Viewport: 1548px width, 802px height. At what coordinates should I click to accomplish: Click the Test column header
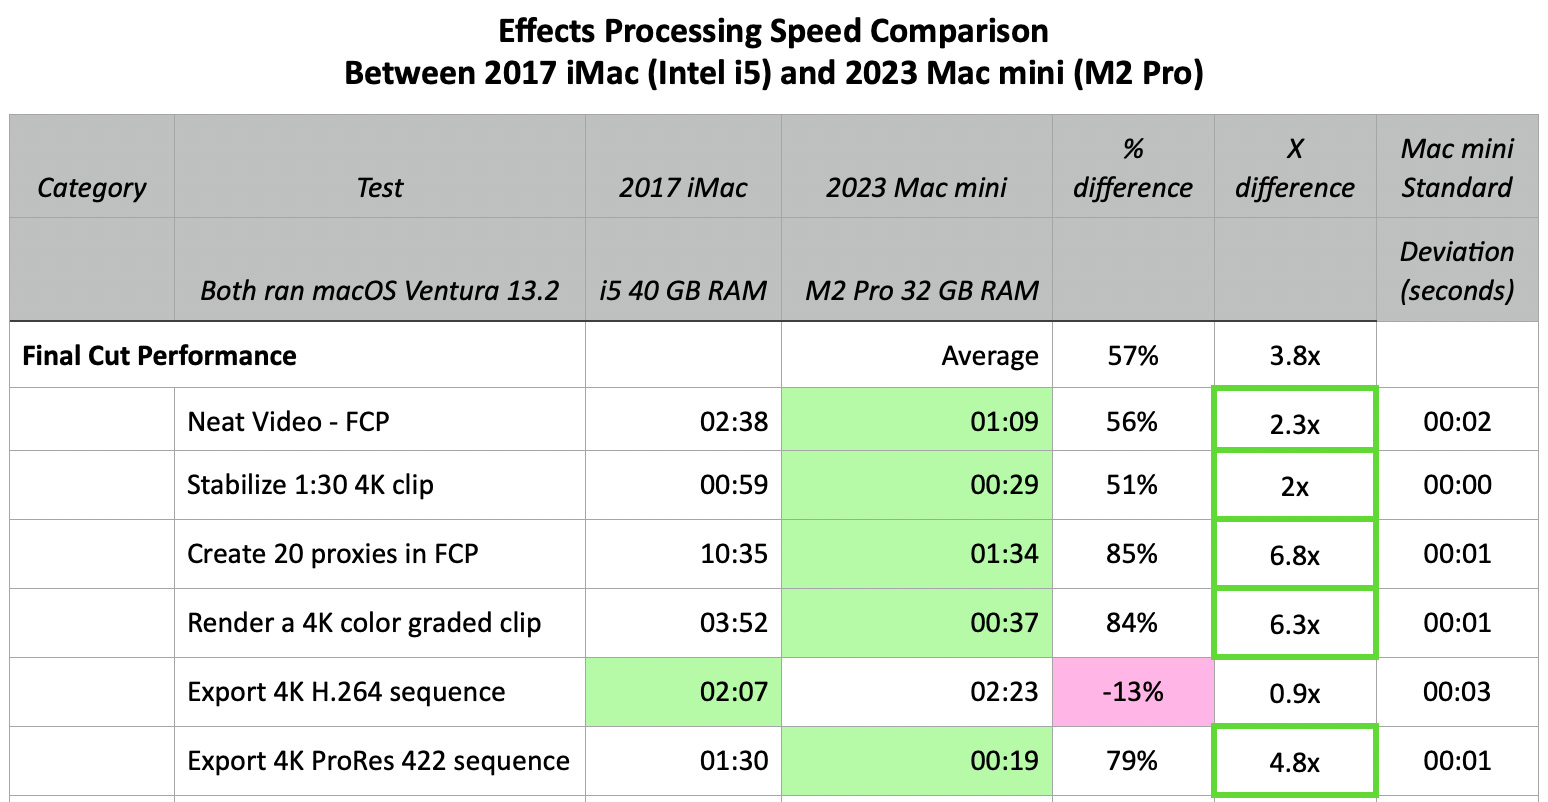(x=379, y=187)
